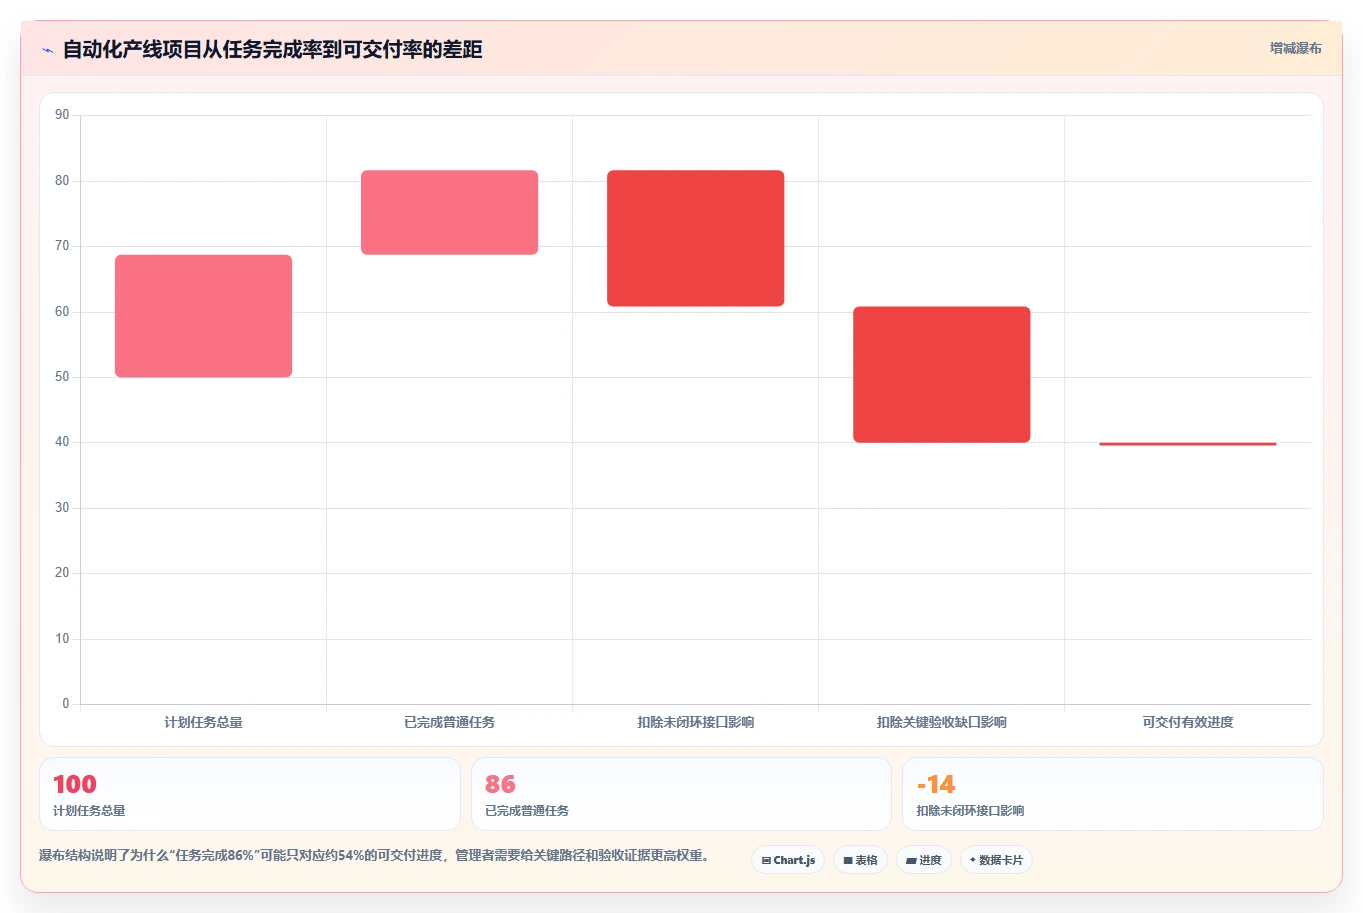Image resolution: width=1363 pixels, height=913 pixels.
Task: Click the thin 可交付有效进度 bar line
Action: click(x=1188, y=443)
